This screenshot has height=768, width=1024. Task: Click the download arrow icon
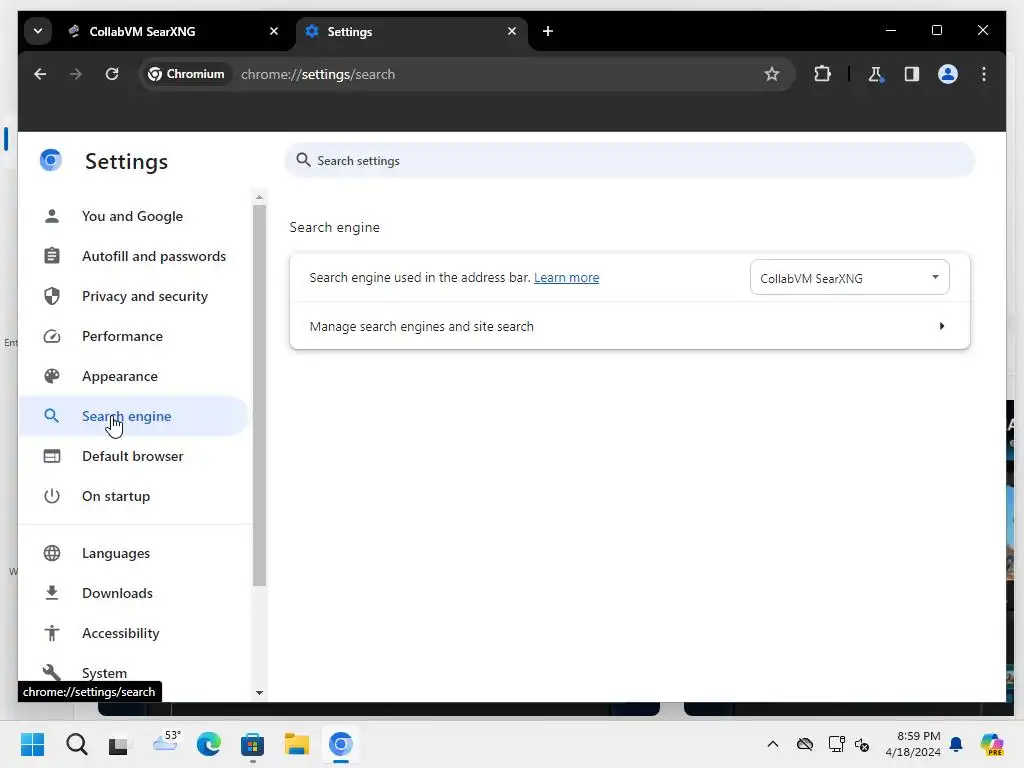pyautogui.click(x=52, y=593)
